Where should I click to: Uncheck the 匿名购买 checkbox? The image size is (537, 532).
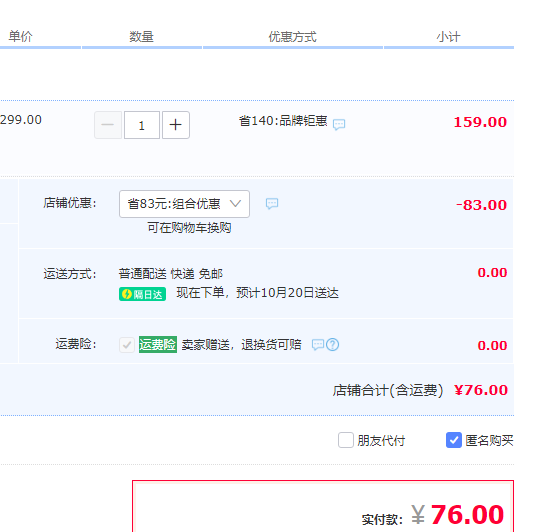click(454, 440)
